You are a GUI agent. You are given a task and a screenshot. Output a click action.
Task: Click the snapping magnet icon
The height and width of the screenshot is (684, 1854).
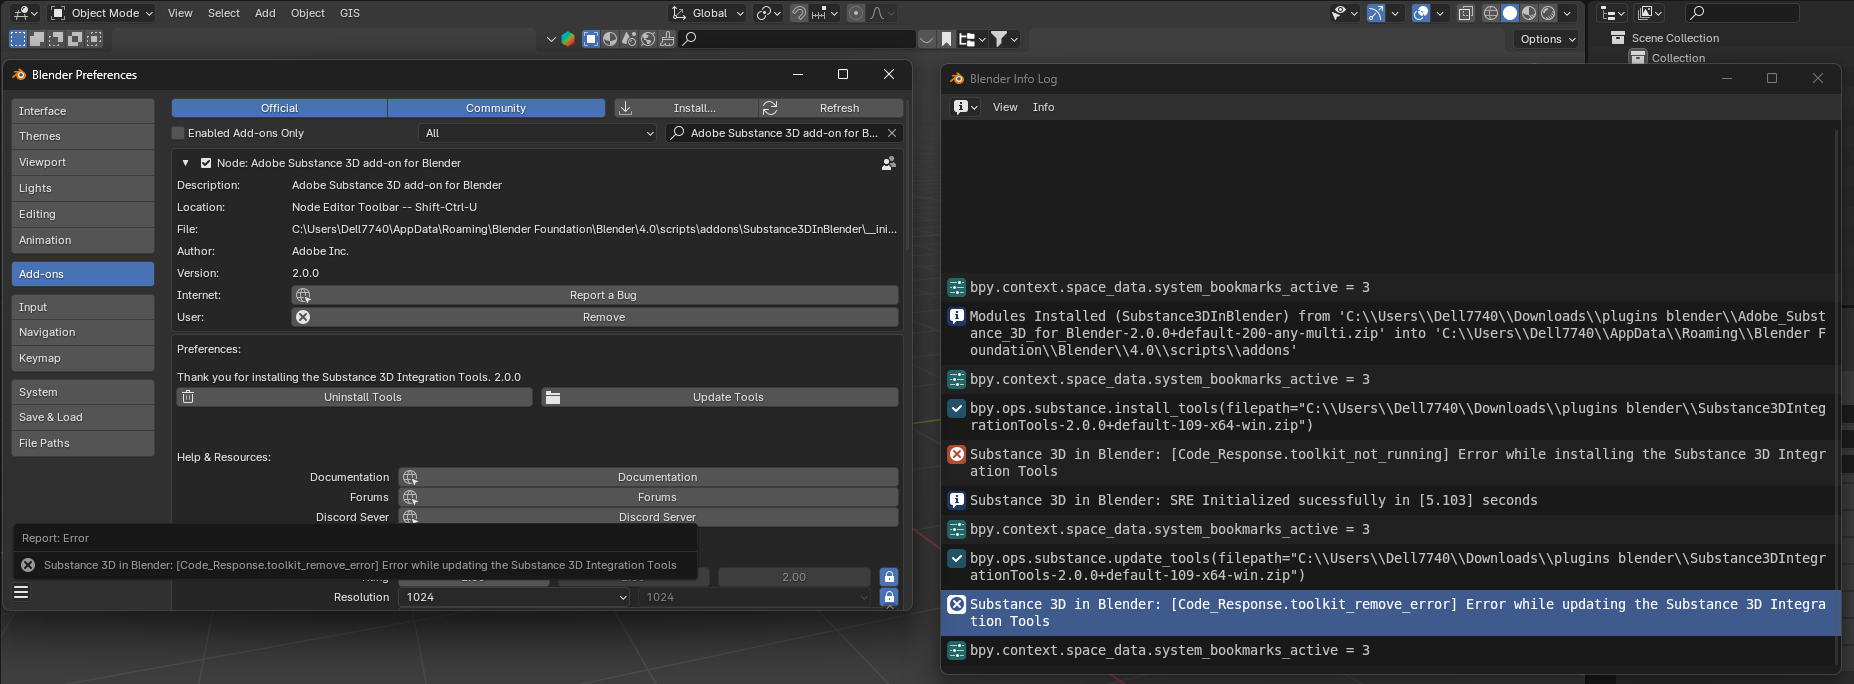[799, 13]
